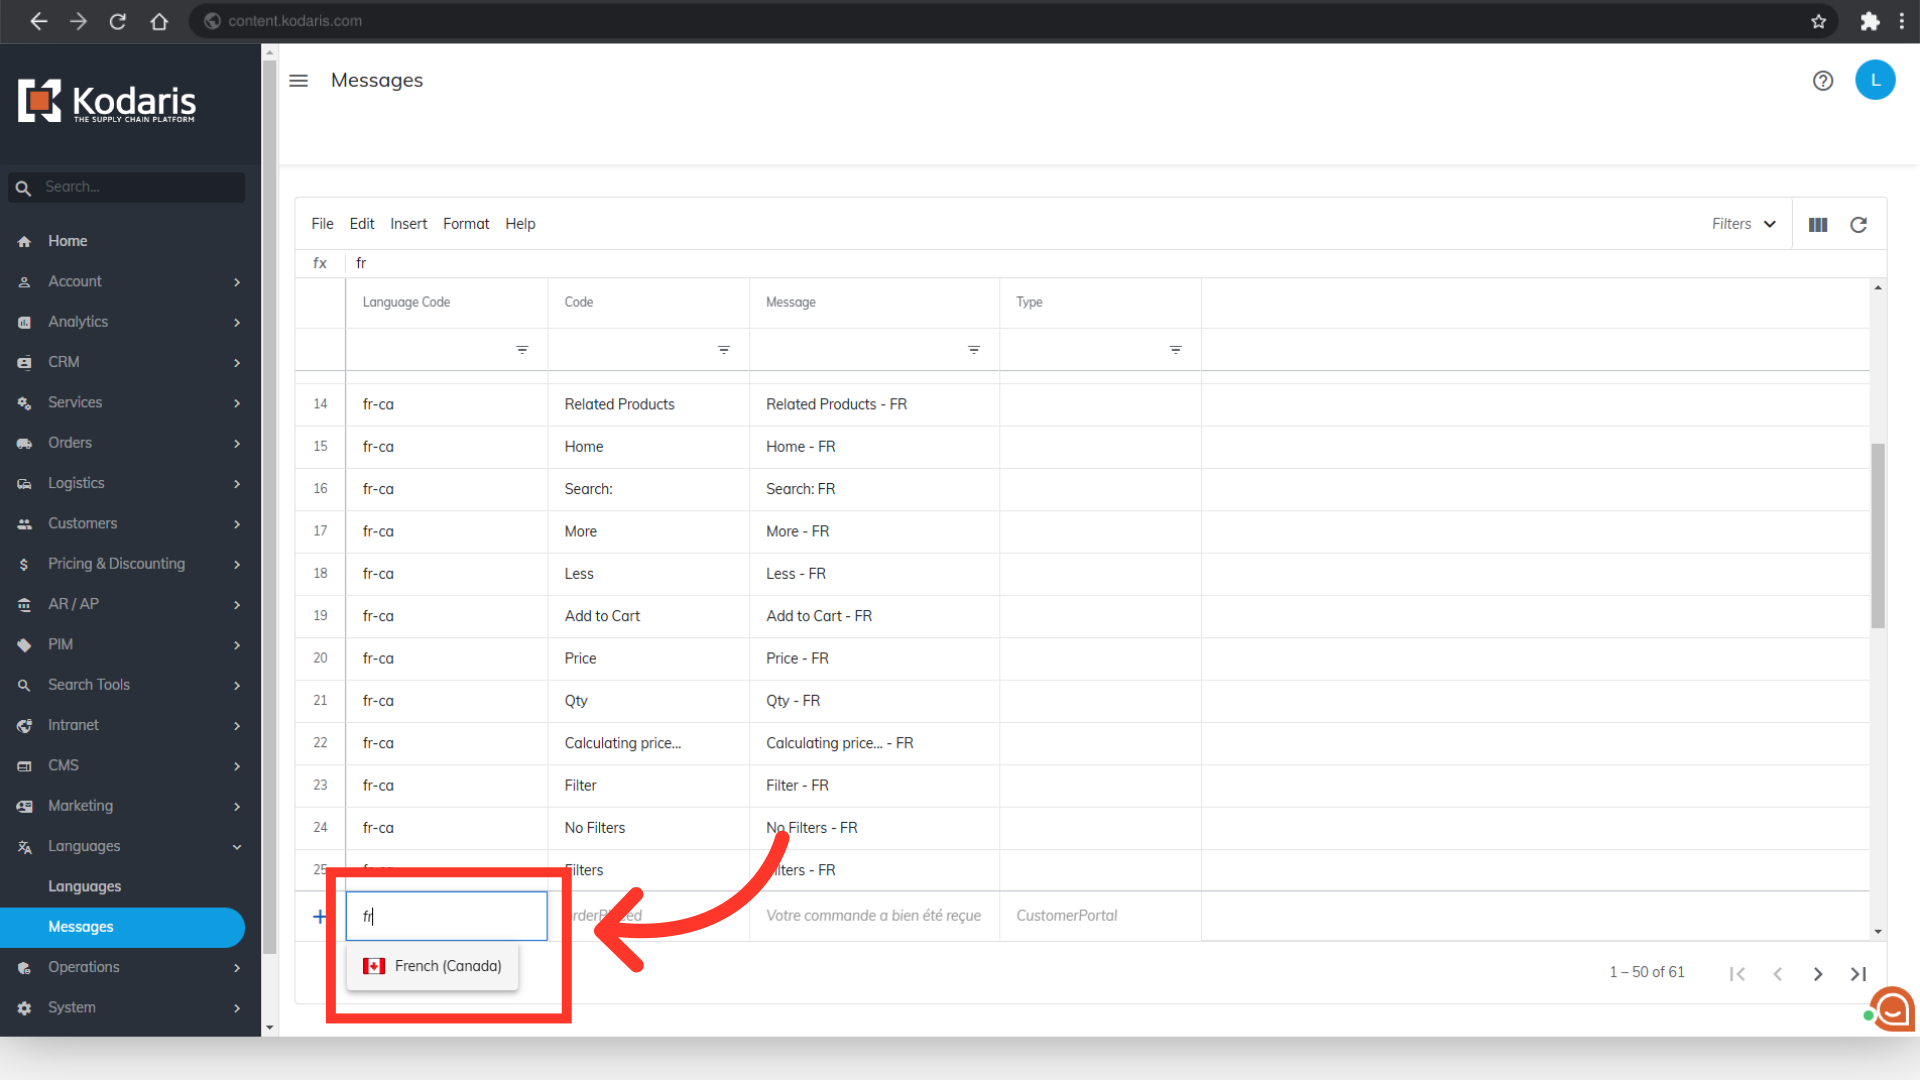Open the chat support bubble
This screenshot has width=1920, height=1080.
tap(1893, 1010)
